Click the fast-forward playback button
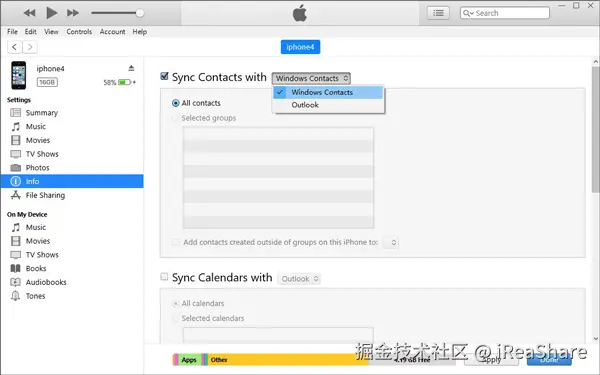600x375 pixels. point(73,13)
